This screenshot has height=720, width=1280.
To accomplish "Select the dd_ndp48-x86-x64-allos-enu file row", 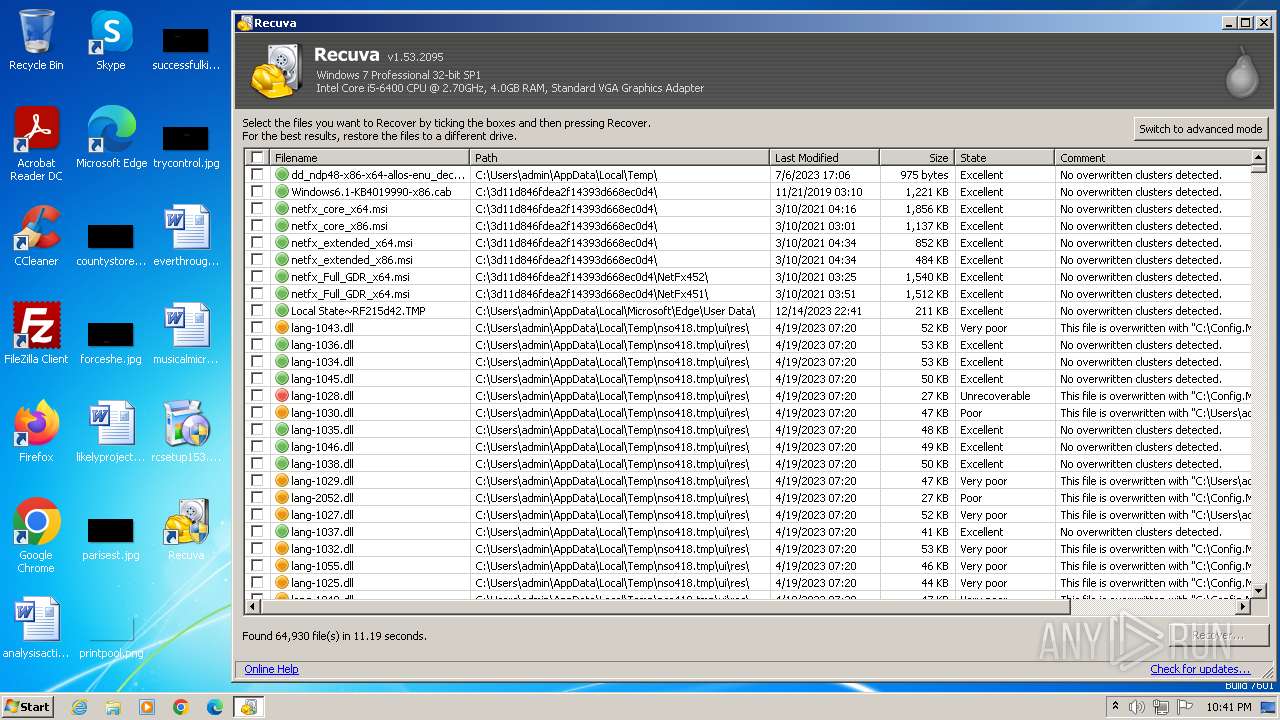I will (748, 175).
